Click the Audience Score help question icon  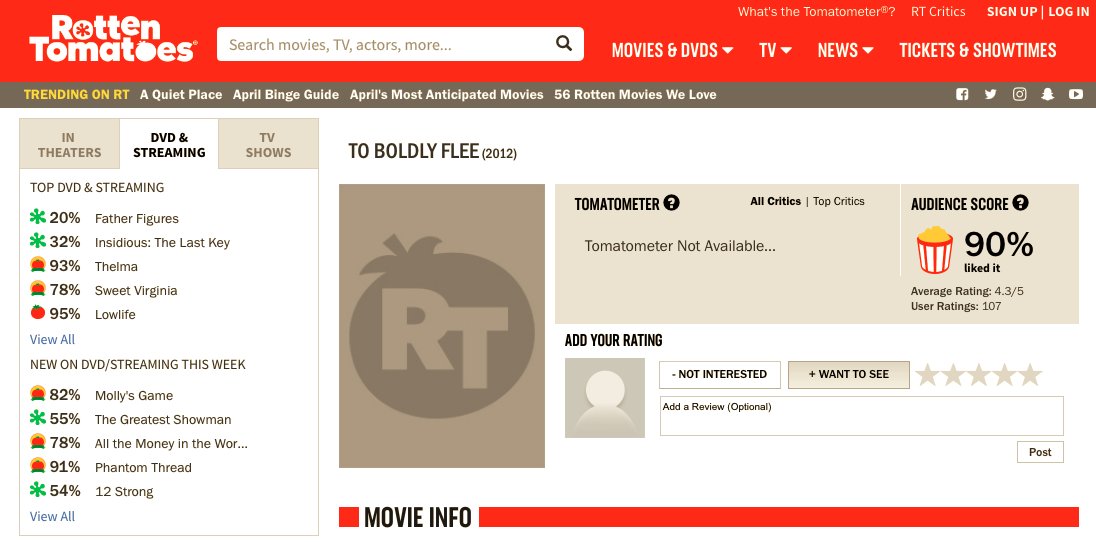coord(1021,203)
